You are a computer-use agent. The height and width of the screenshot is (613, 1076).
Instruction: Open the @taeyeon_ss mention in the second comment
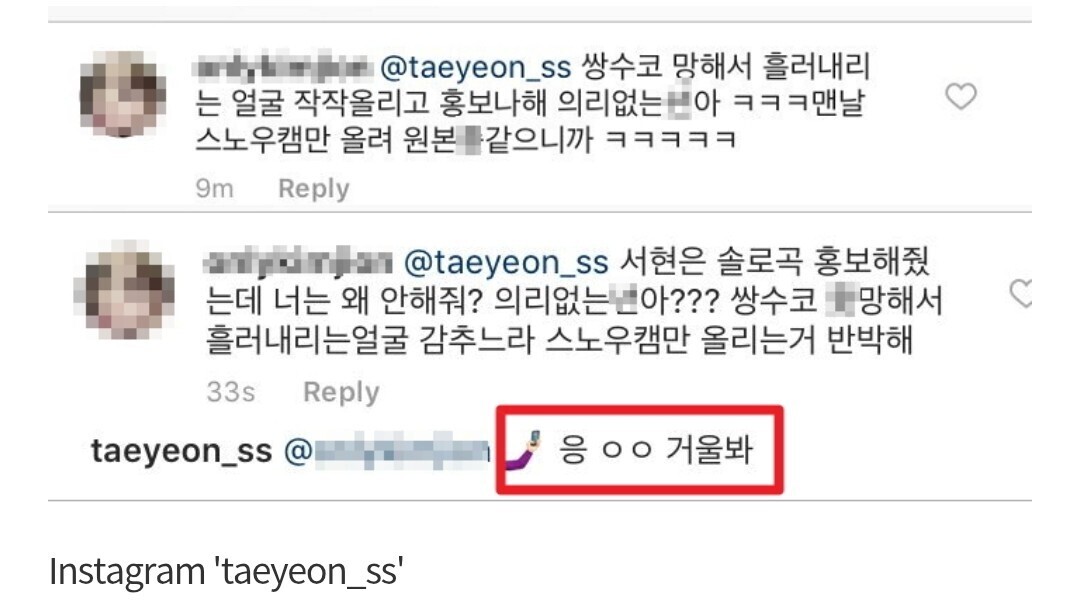(506, 263)
